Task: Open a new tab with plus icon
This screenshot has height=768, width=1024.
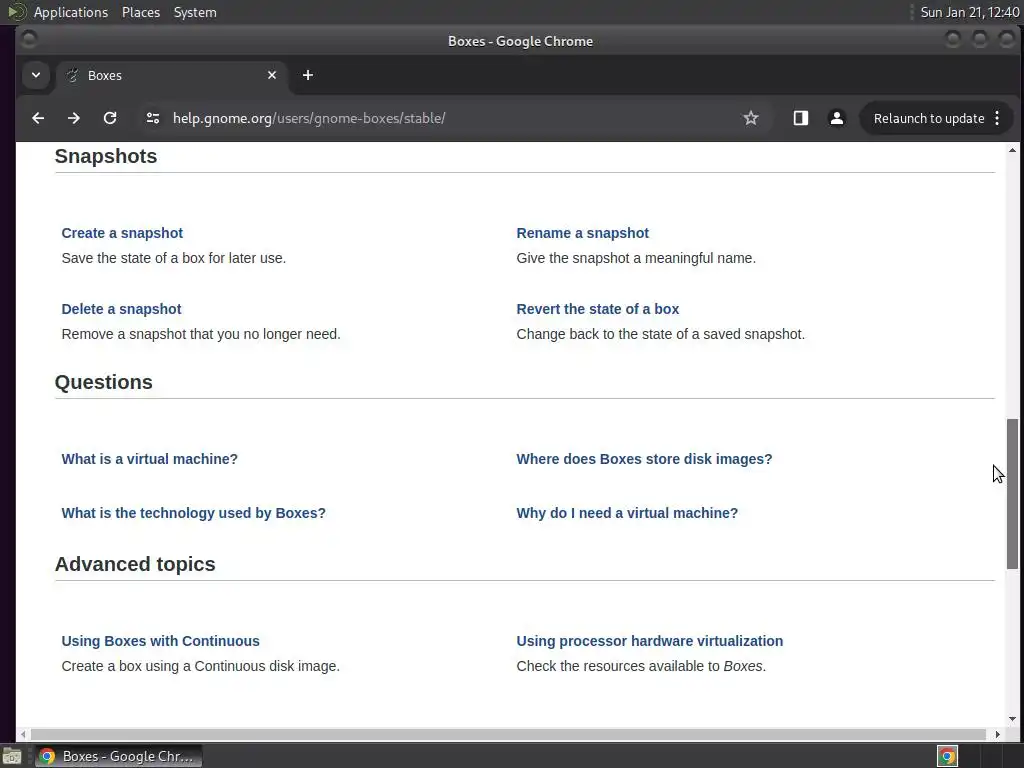Action: (x=308, y=75)
